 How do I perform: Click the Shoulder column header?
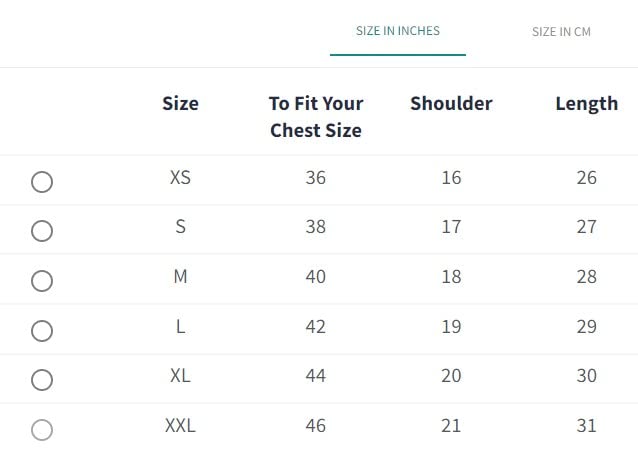coord(451,103)
